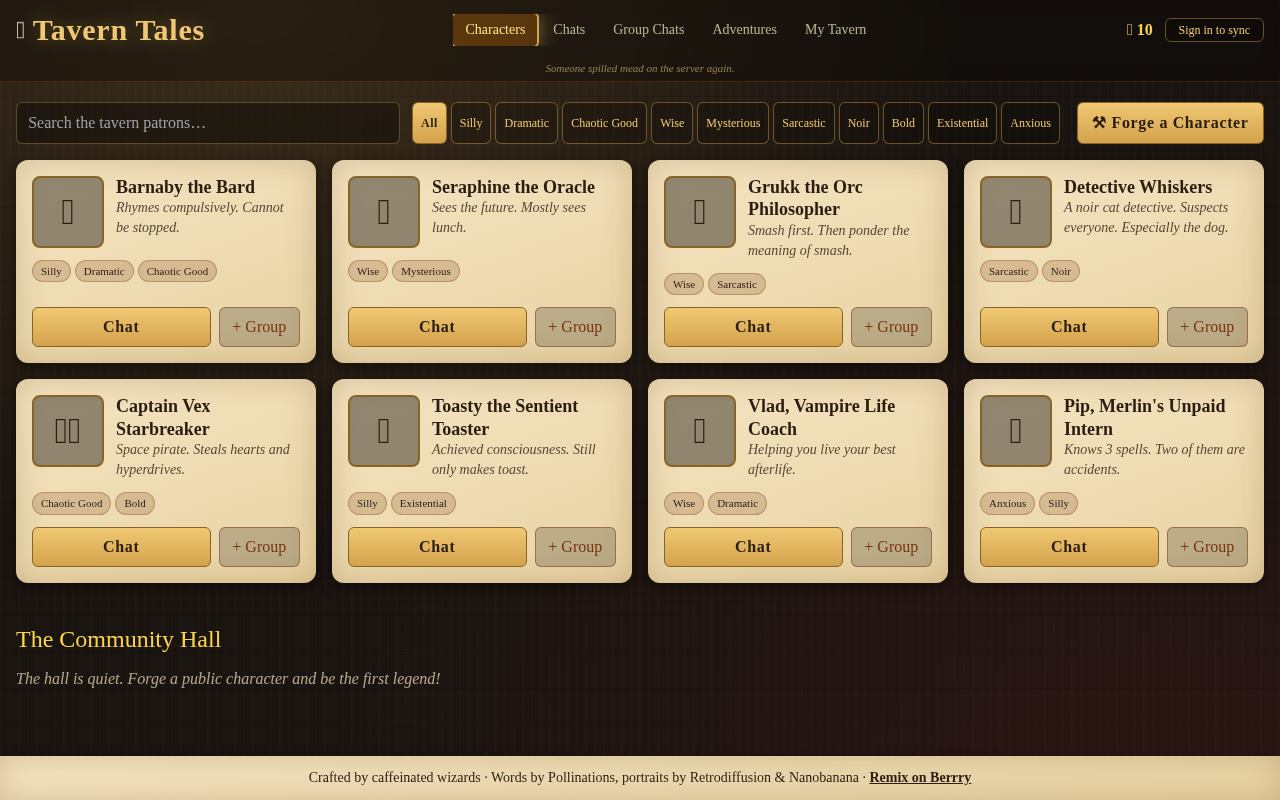Click Detective Whiskers avatar portrait
Viewport: 1280px width, 800px height.
coord(1016,212)
